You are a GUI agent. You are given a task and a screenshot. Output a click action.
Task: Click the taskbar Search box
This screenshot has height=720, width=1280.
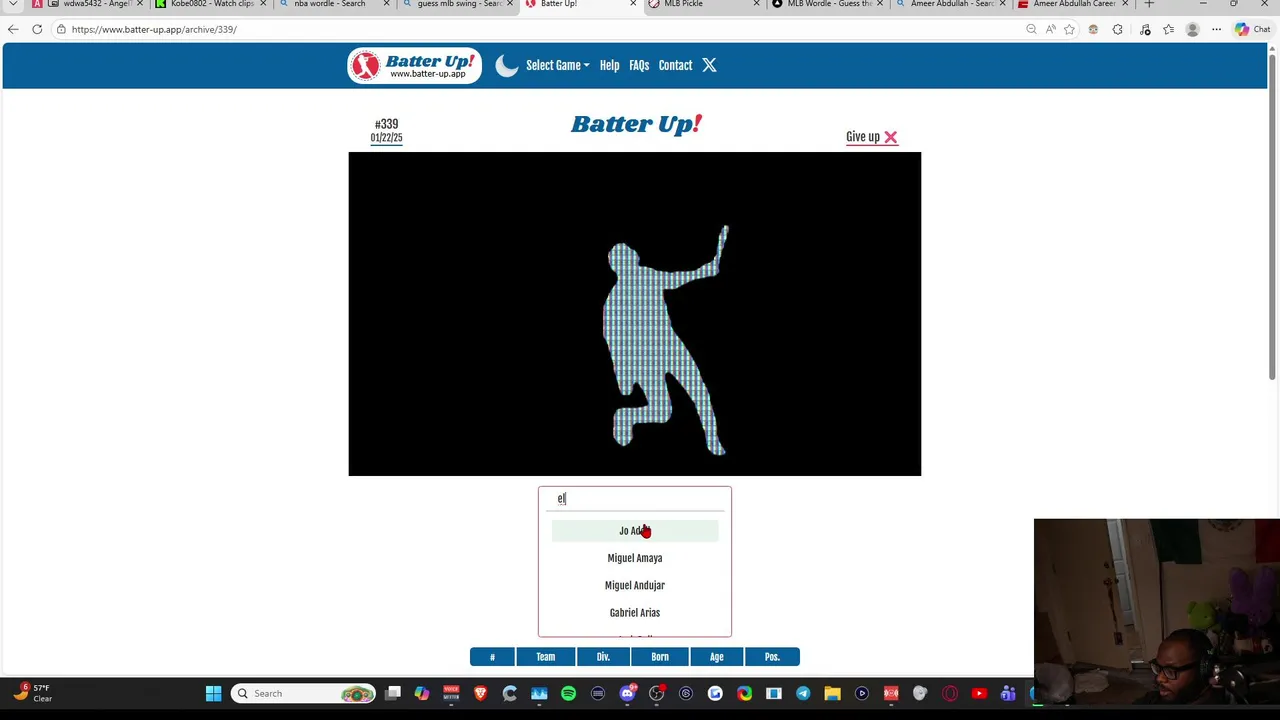pos(305,693)
